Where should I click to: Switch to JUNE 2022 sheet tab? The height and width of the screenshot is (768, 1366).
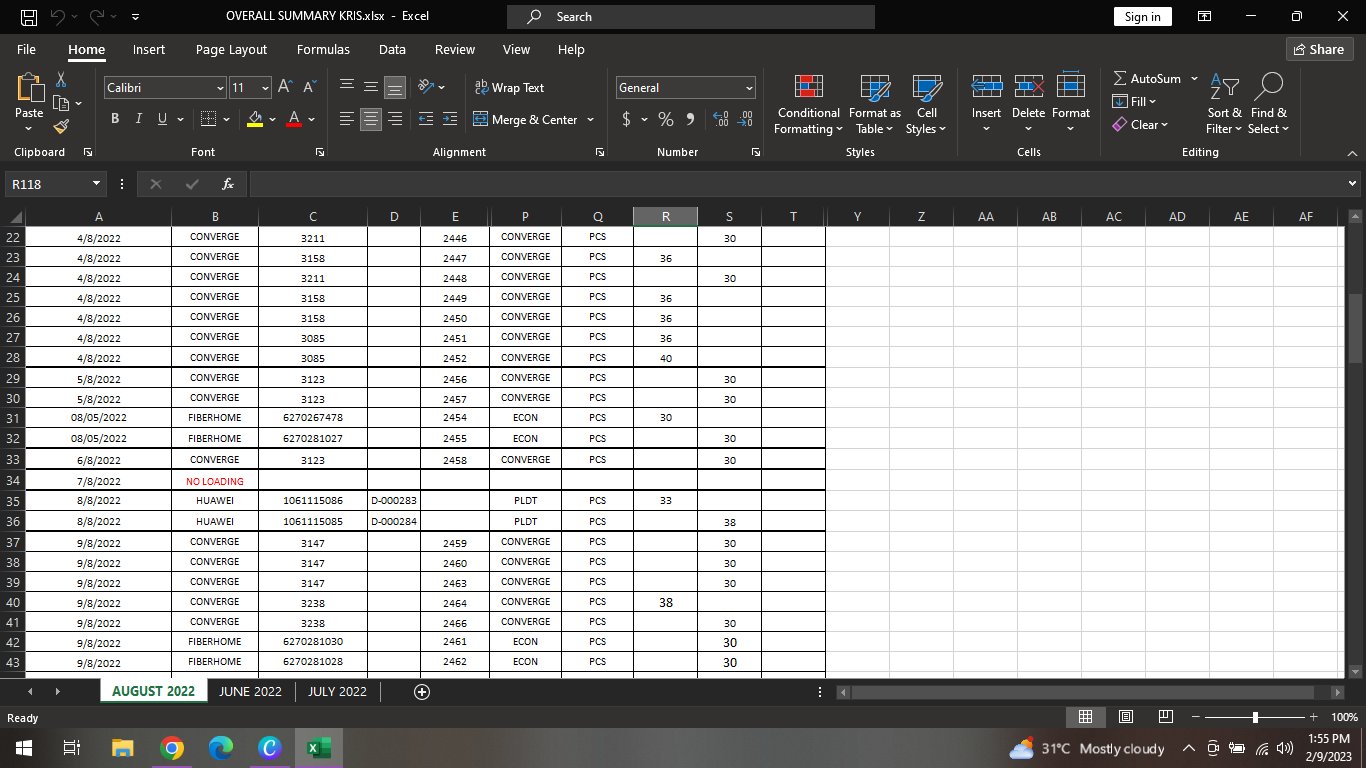(x=250, y=692)
